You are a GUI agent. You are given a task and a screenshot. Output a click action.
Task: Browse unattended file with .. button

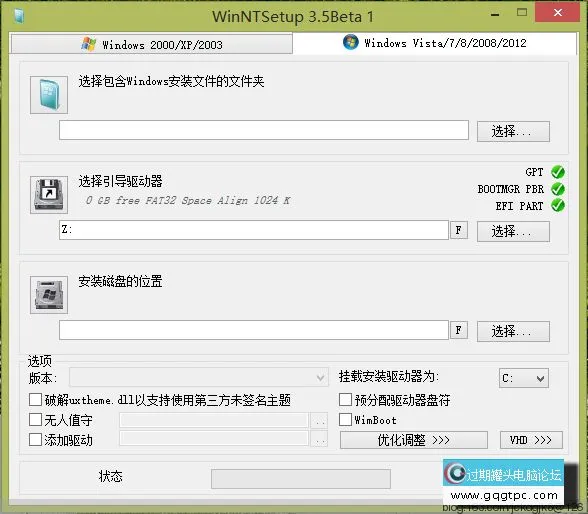click(x=319, y=420)
